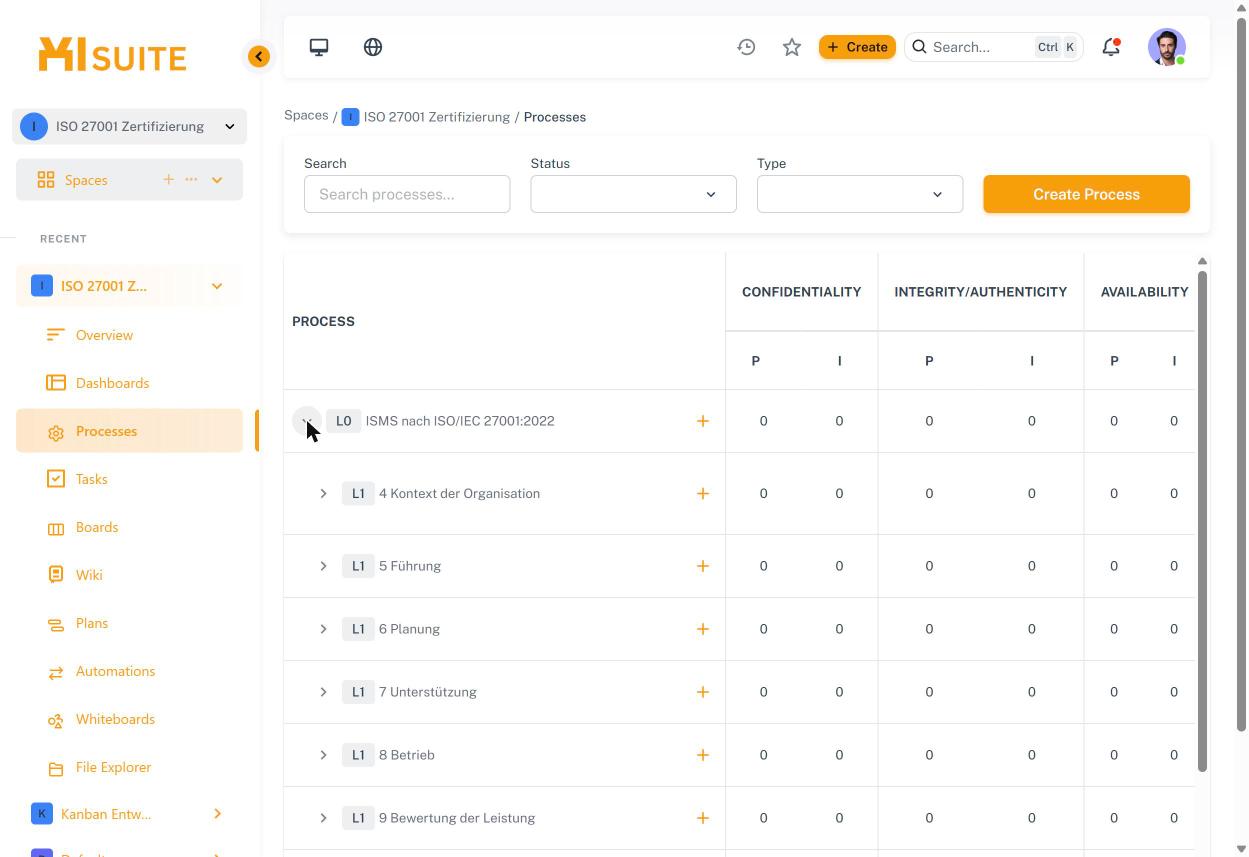The height and width of the screenshot is (857, 1249).
Task: Click the Search processes input field
Action: (407, 194)
